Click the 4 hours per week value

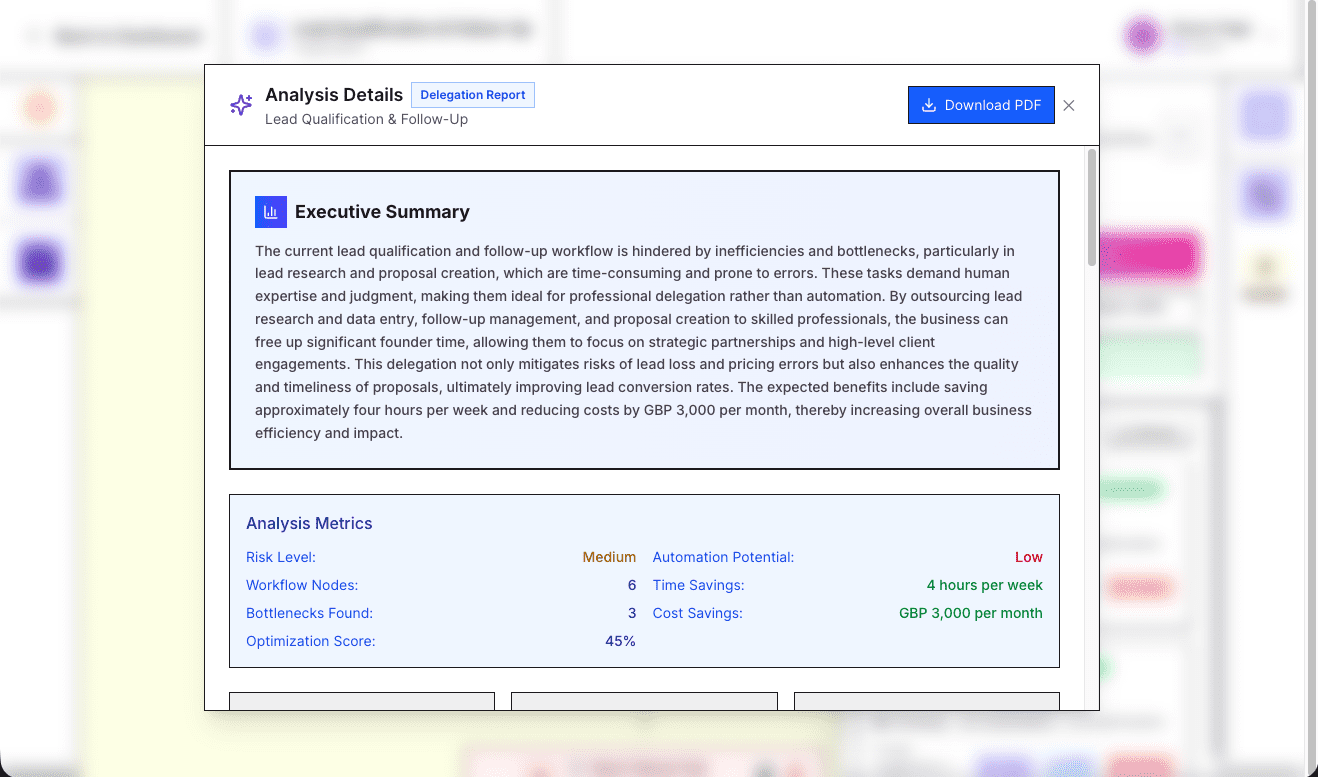click(984, 585)
